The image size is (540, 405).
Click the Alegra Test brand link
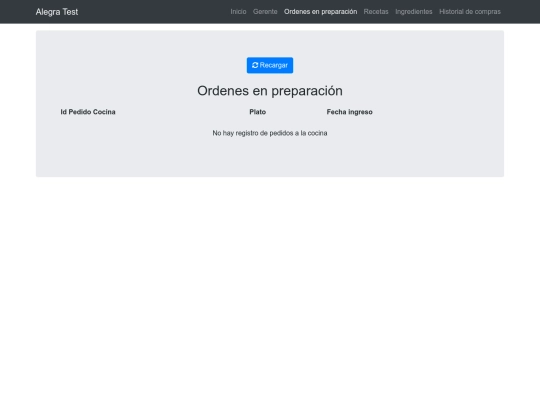pos(57,12)
